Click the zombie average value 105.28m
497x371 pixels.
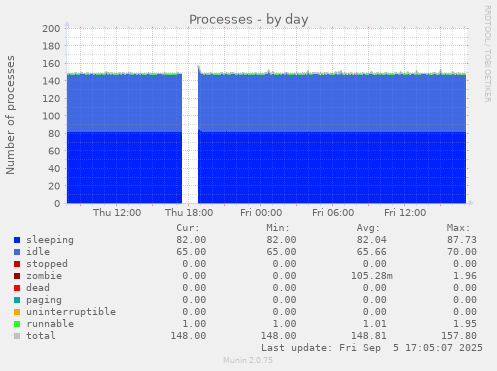(x=372, y=276)
